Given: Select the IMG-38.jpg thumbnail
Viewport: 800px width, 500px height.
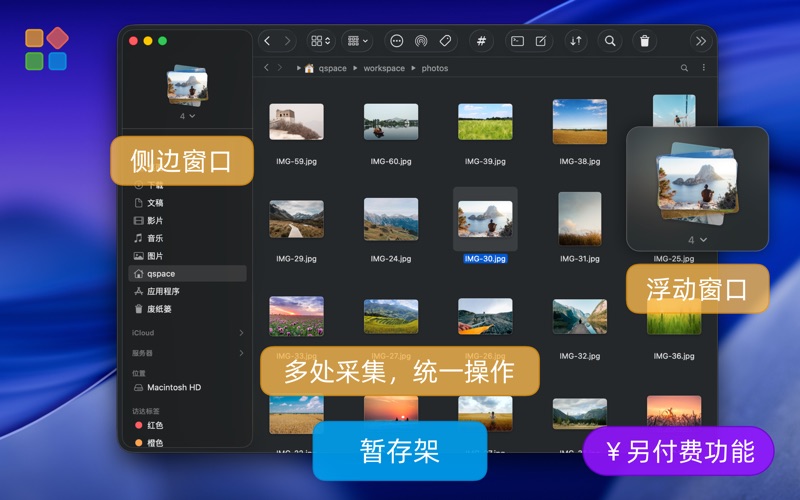Looking at the screenshot, I should [580, 122].
